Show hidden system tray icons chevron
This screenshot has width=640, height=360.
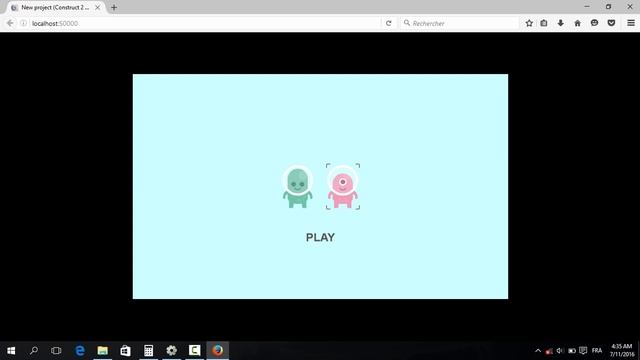click(538, 351)
